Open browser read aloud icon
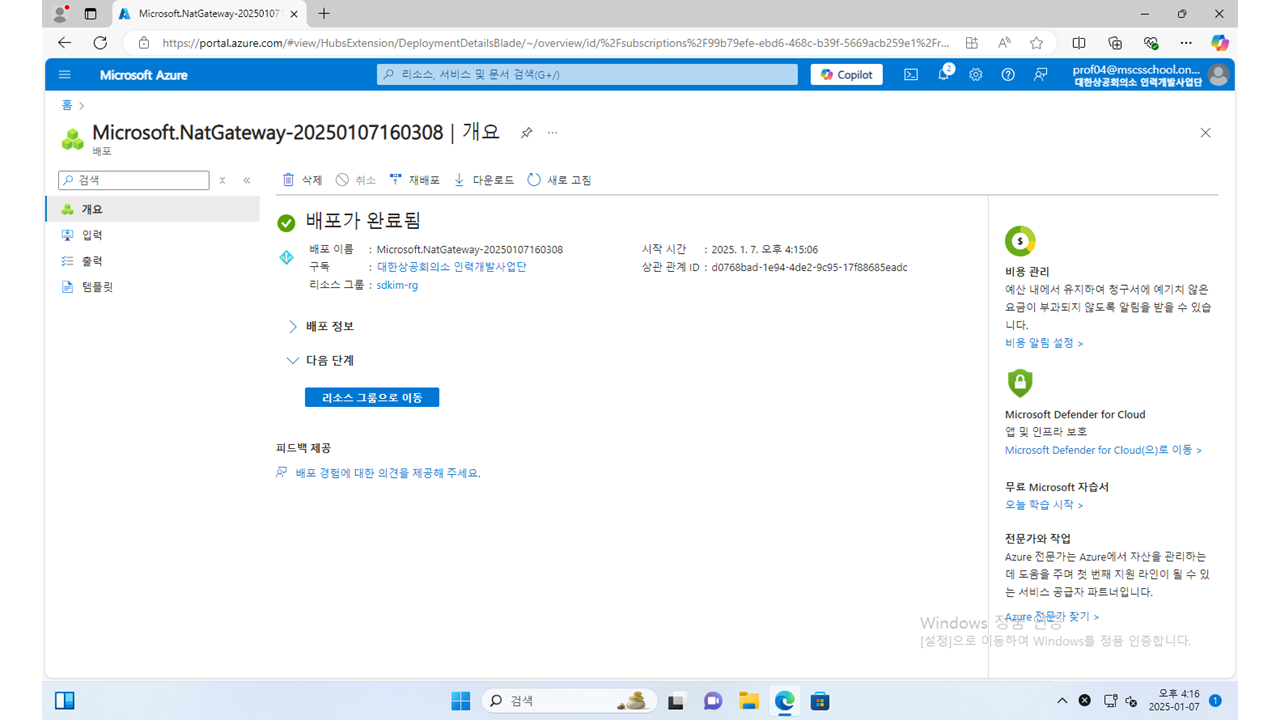 (x=1004, y=43)
